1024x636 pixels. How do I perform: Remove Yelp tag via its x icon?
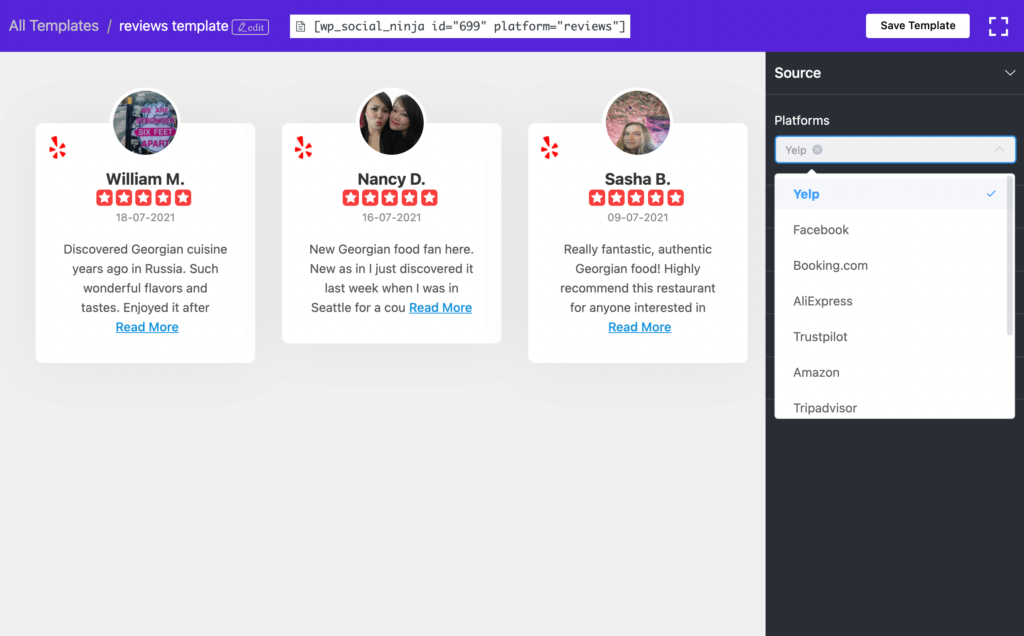817,150
